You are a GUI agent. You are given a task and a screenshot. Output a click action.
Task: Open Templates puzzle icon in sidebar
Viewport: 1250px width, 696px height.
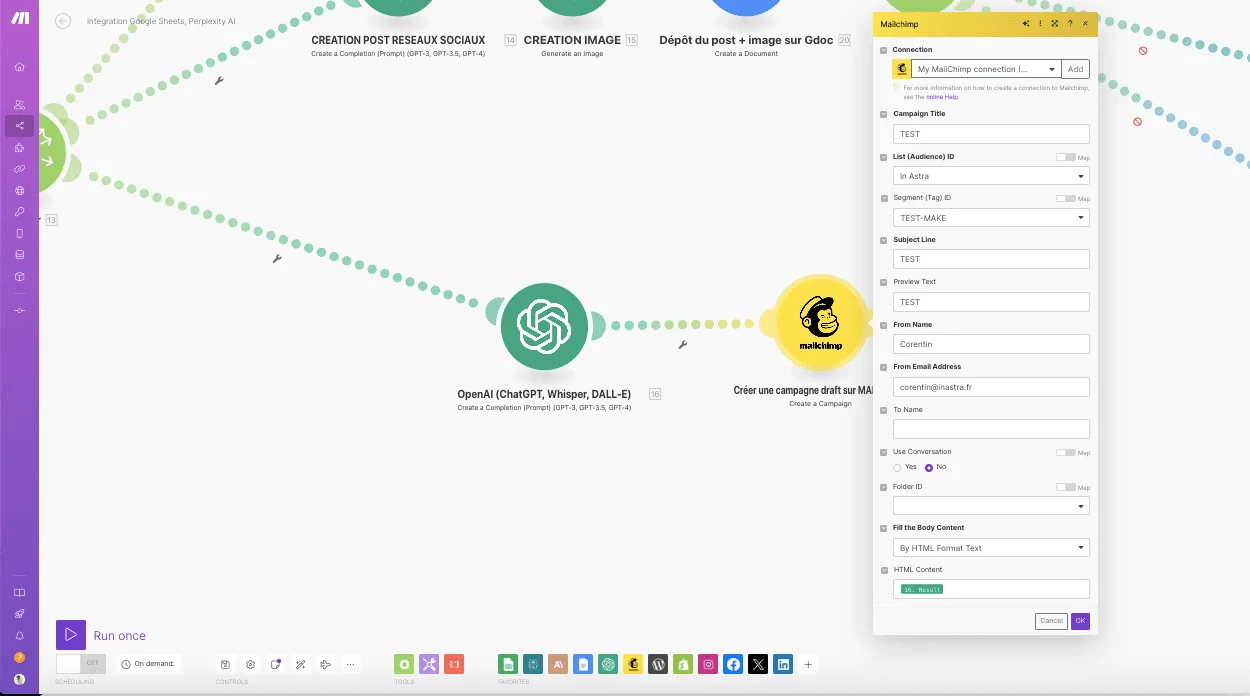[19, 148]
